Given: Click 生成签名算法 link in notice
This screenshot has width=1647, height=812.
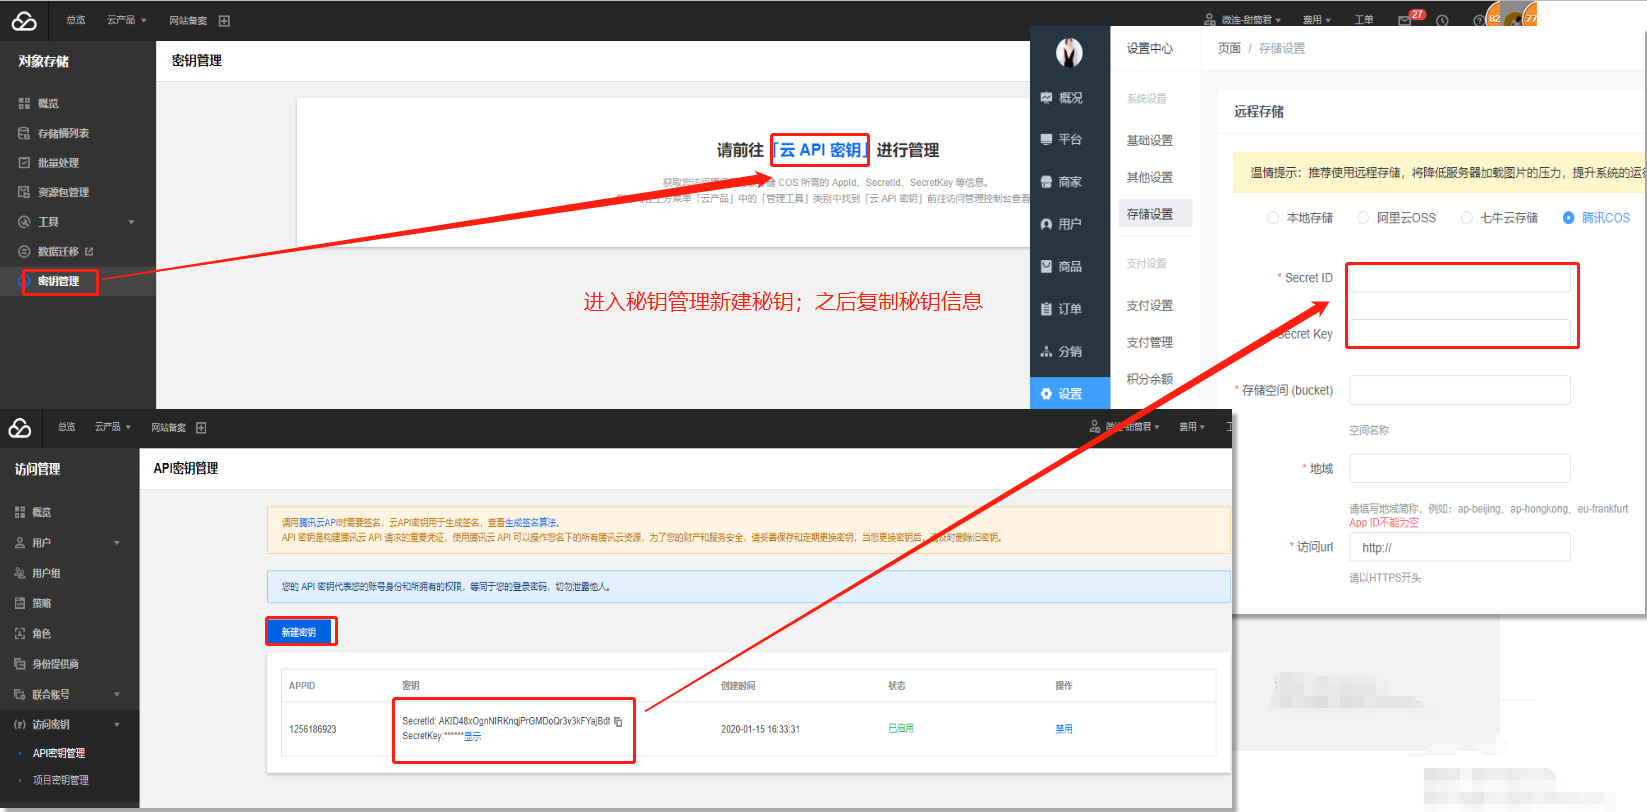Looking at the screenshot, I should click(x=531, y=523).
